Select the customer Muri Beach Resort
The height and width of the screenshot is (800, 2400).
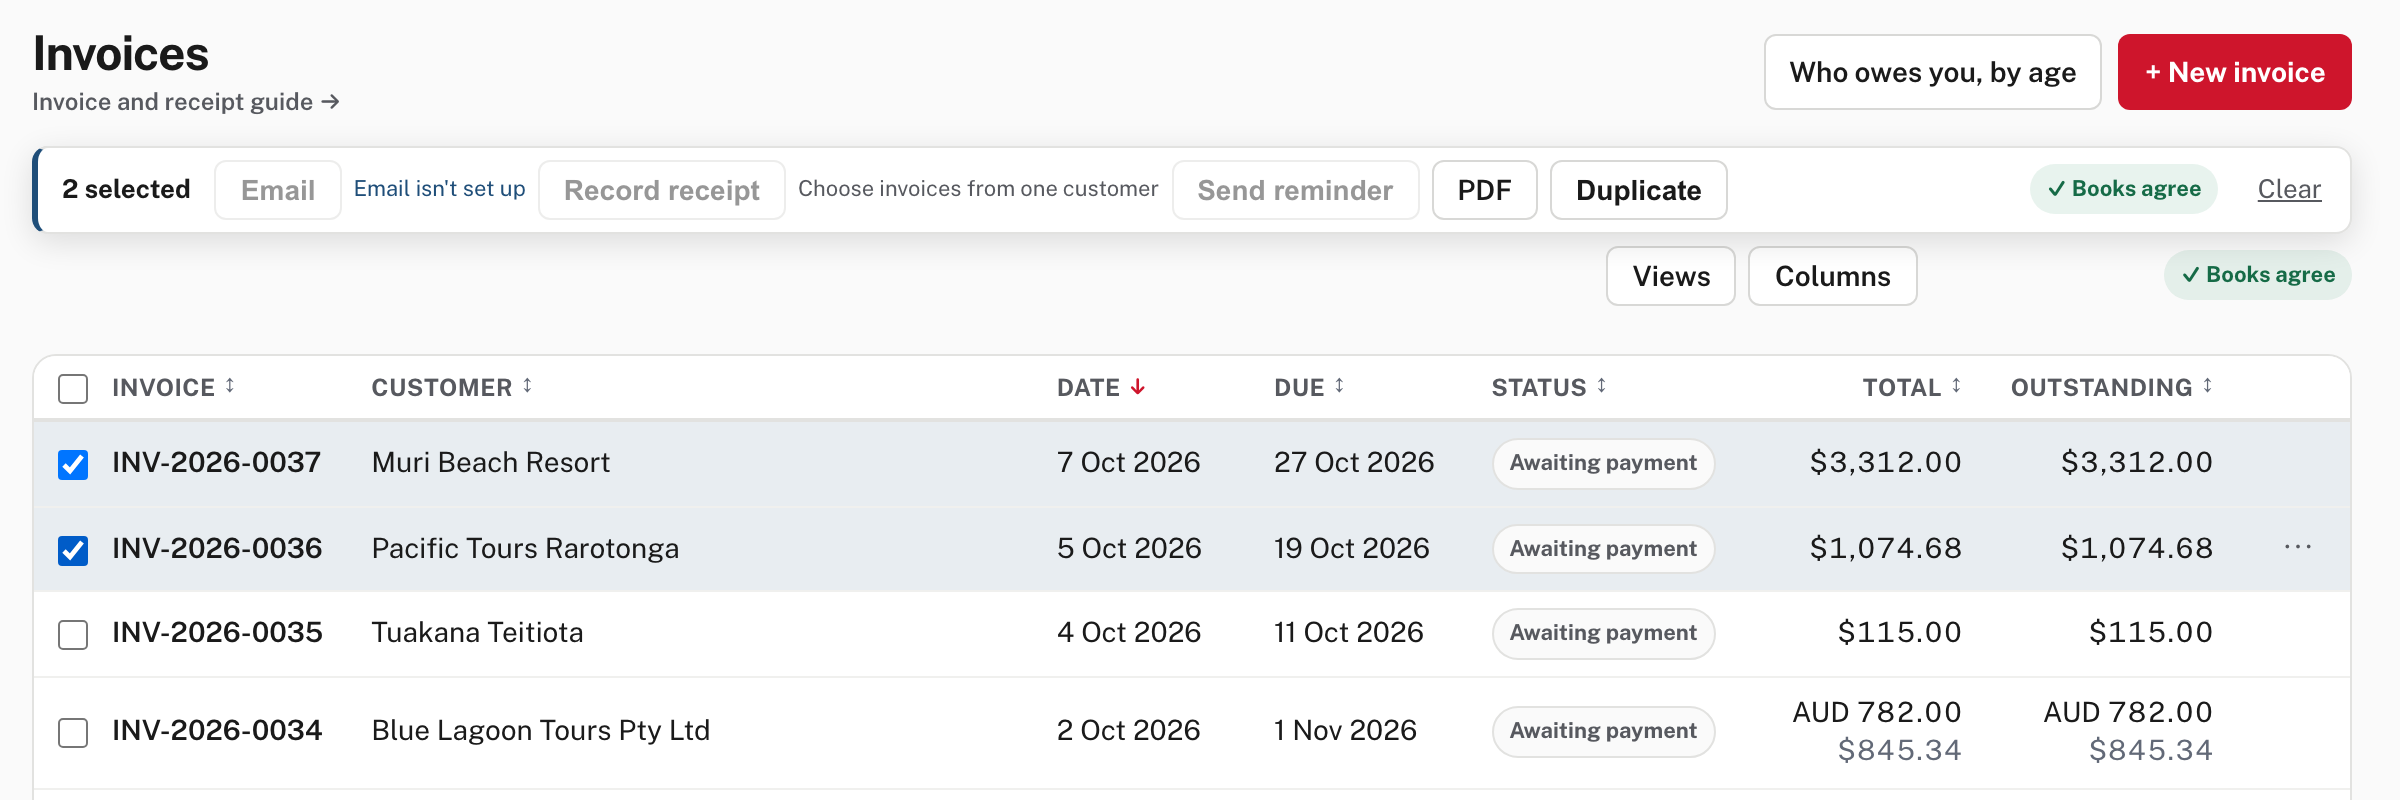[x=491, y=462]
